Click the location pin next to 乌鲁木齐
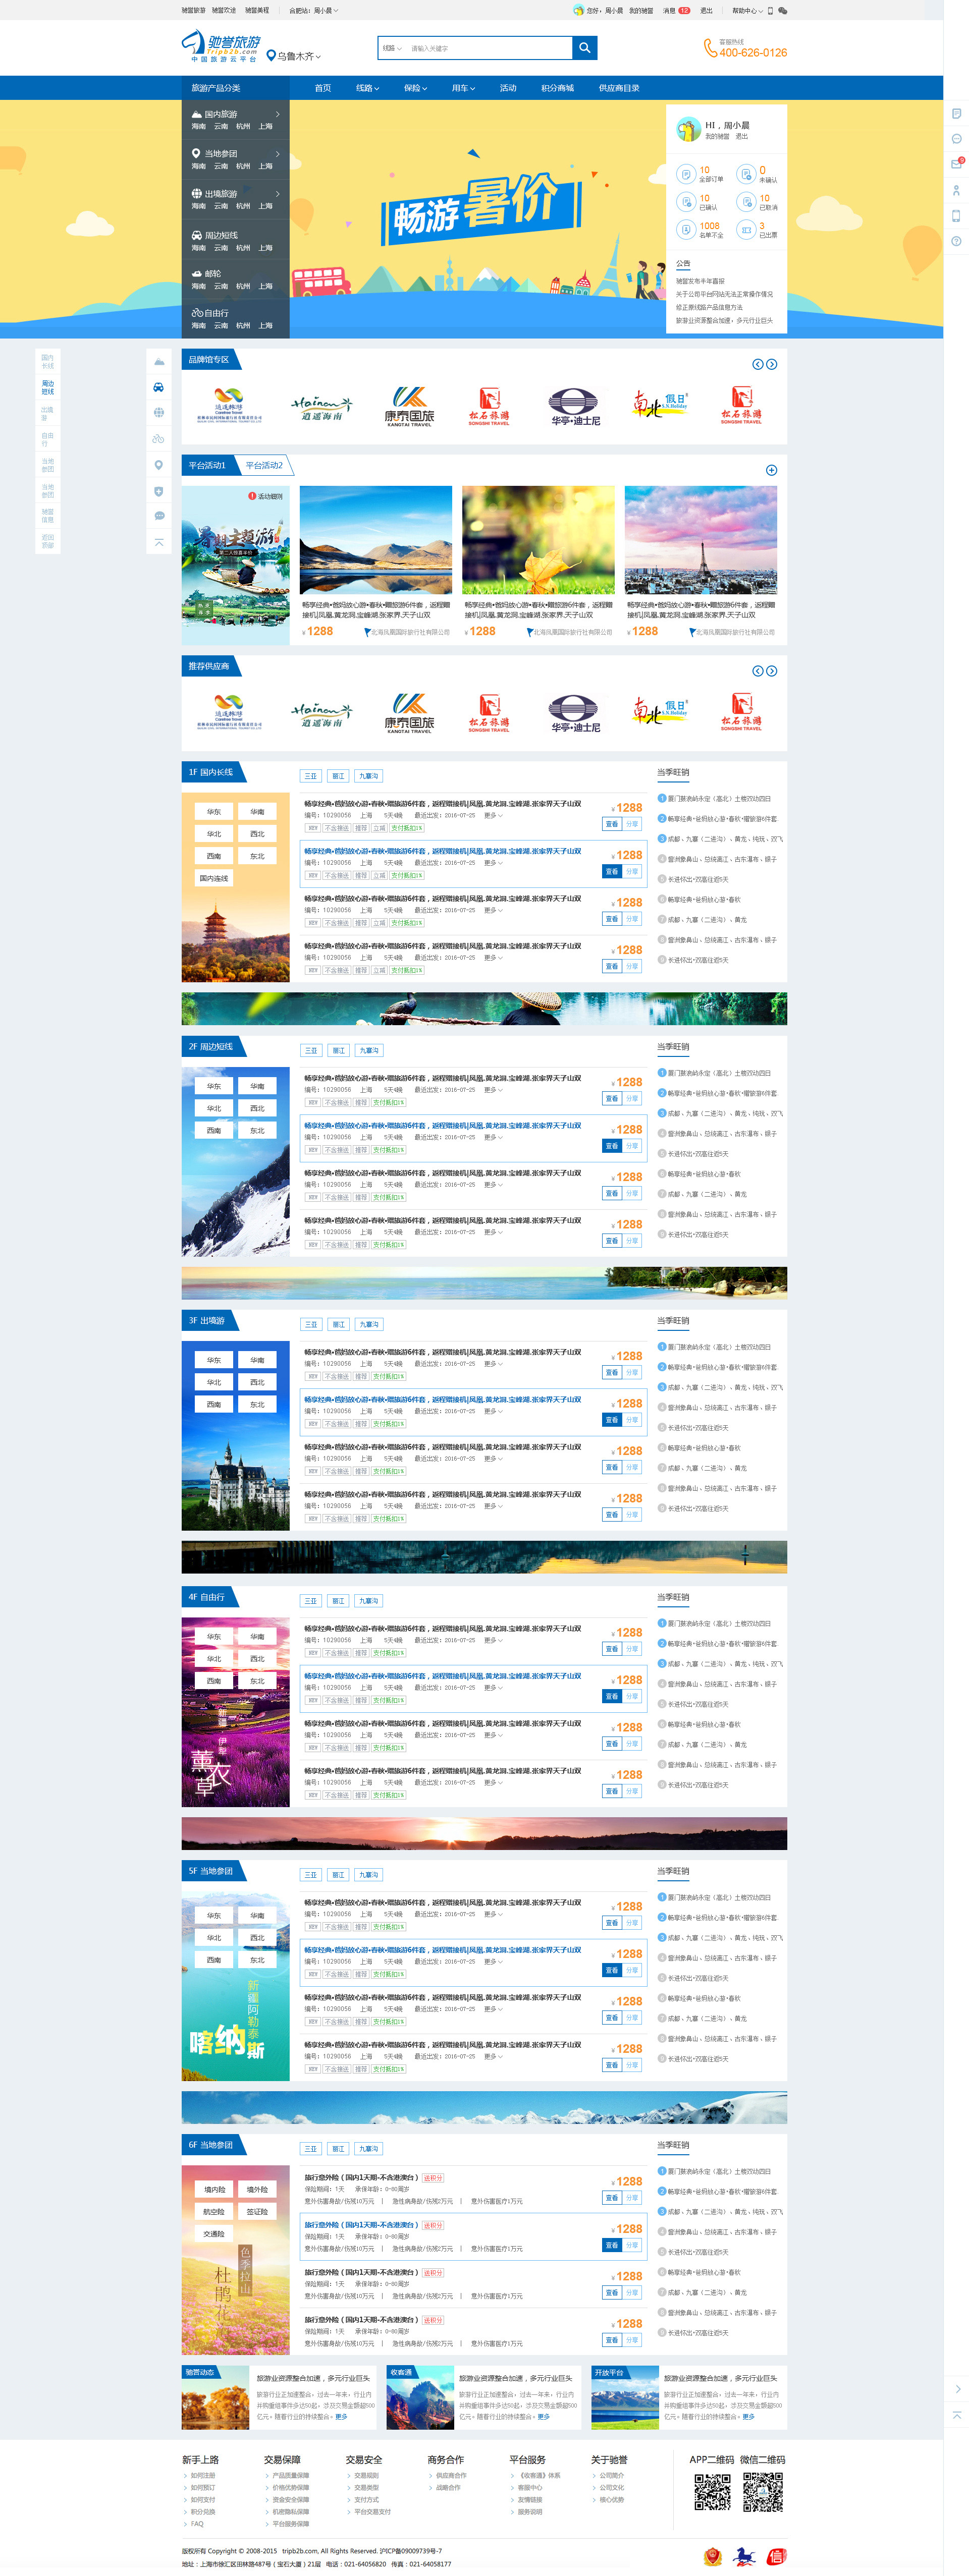 (271, 56)
